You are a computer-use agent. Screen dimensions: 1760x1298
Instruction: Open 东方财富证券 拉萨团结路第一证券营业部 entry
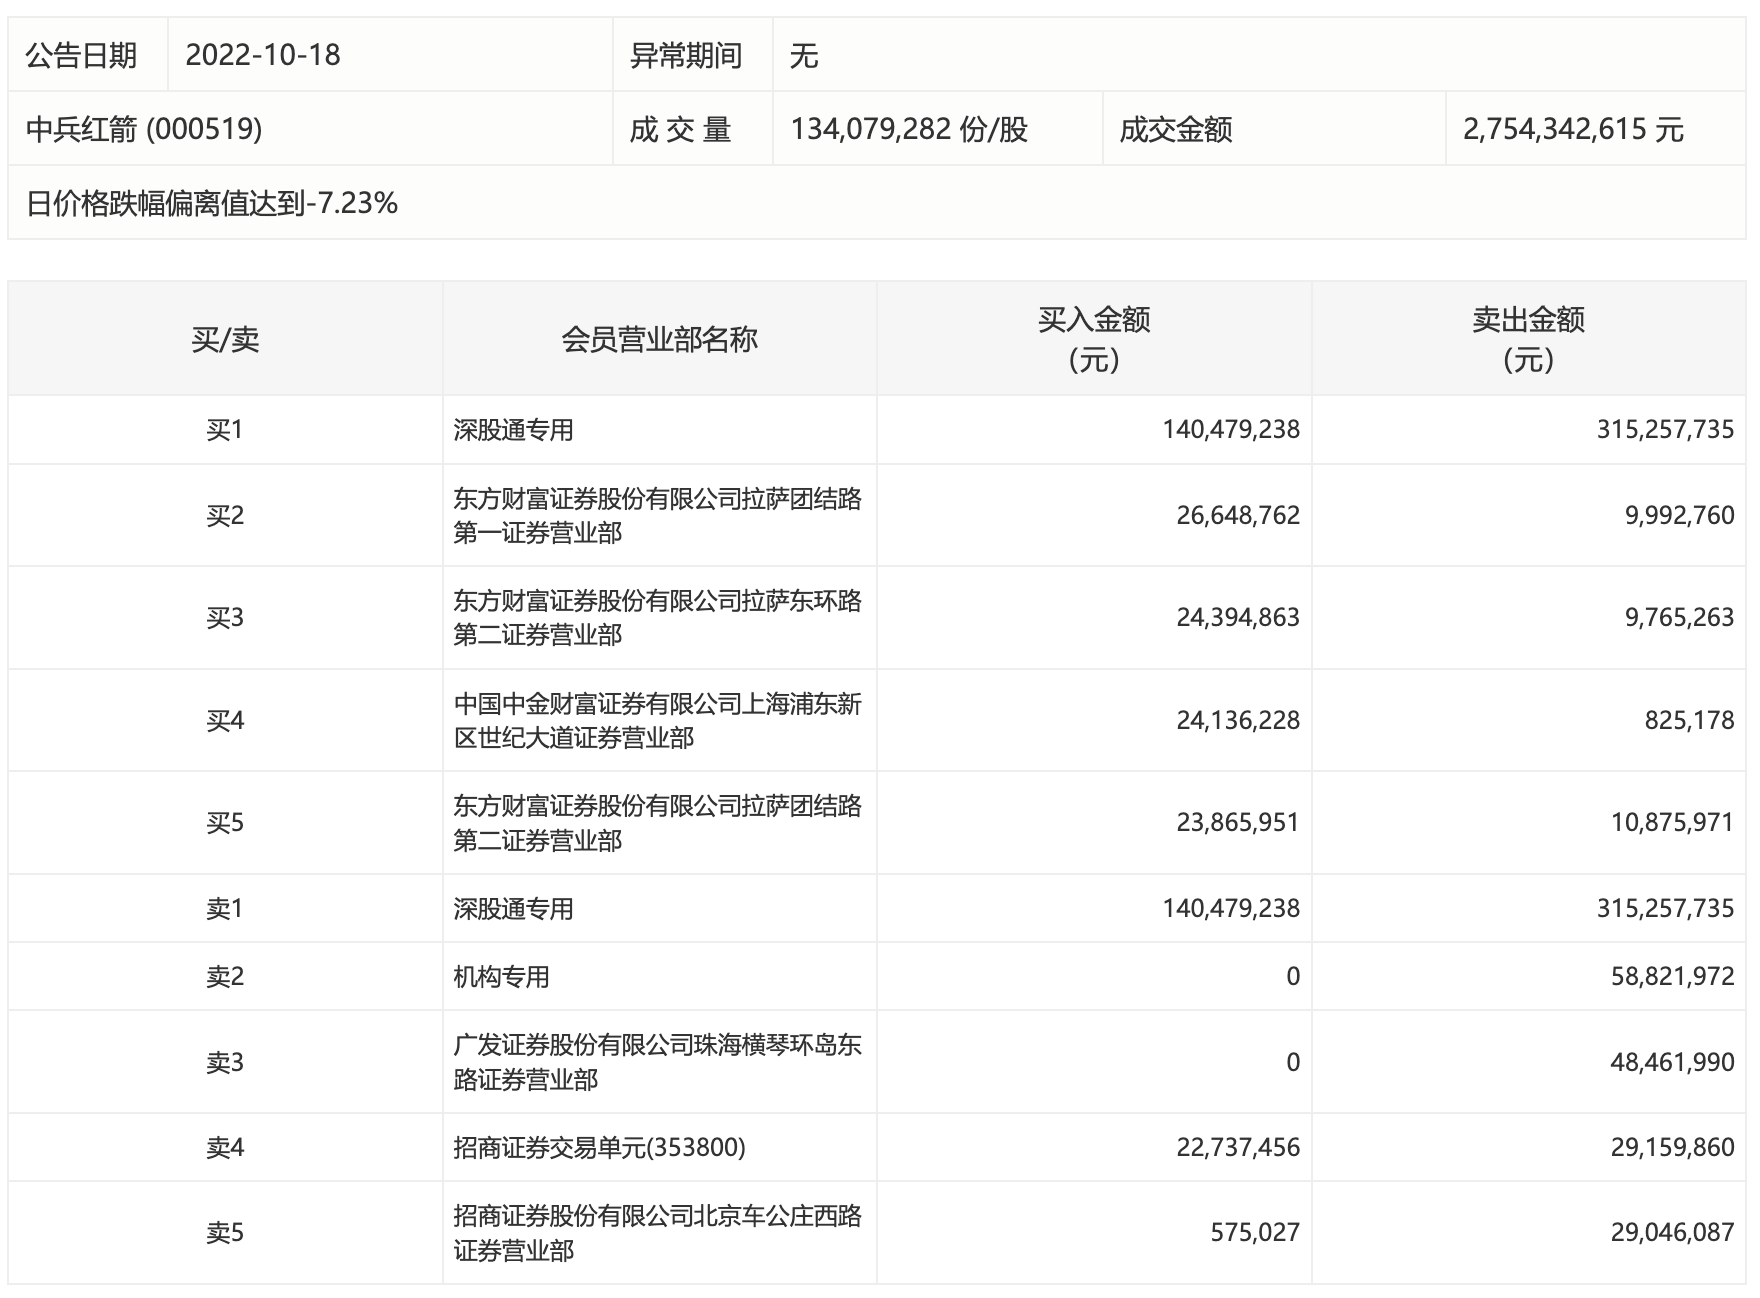click(656, 516)
